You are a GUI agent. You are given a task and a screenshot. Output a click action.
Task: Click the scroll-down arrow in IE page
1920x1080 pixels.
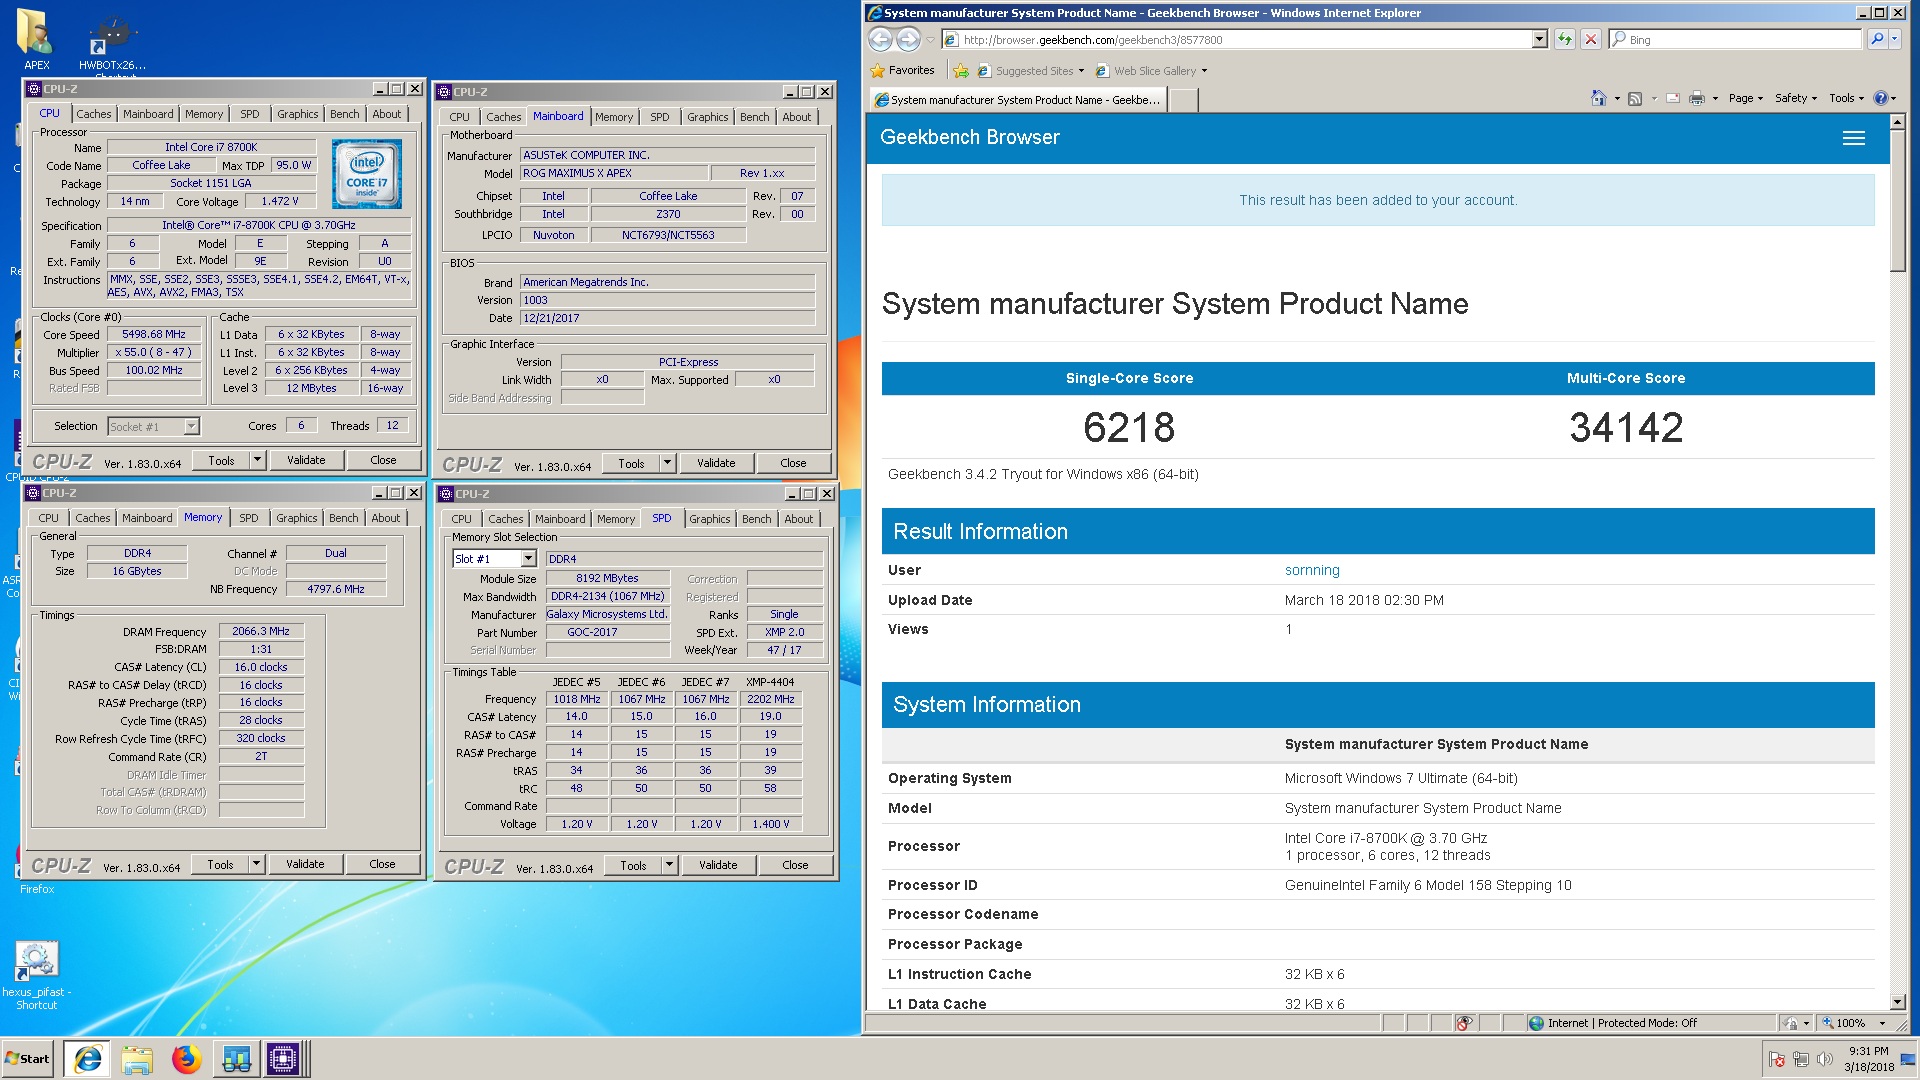1898,1002
